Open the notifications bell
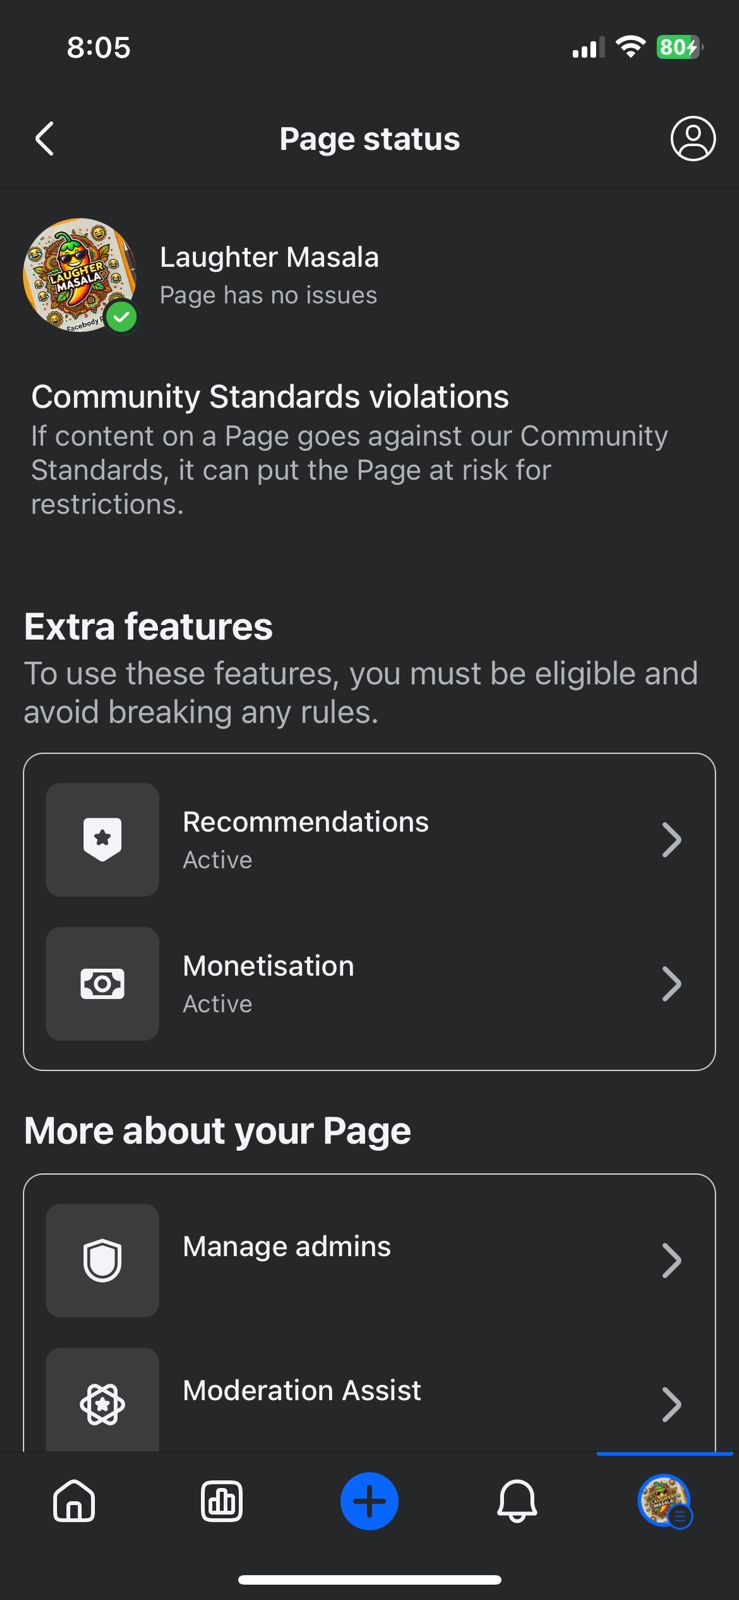This screenshot has height=1600, width=739. click(x=517, y=1501)
